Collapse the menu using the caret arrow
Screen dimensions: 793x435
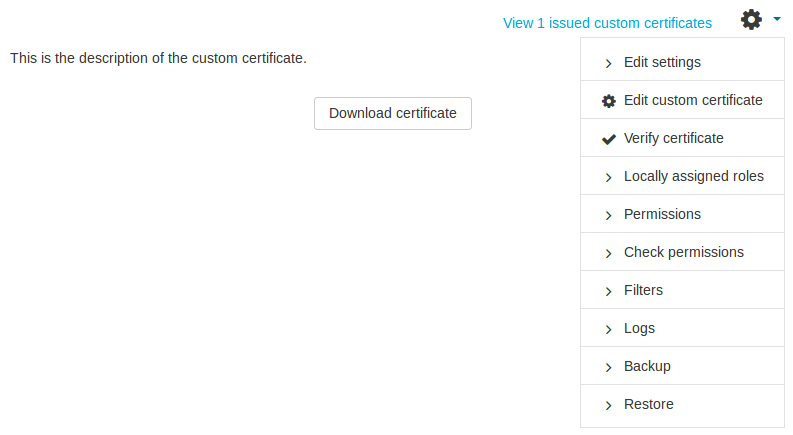coord(776,18)
